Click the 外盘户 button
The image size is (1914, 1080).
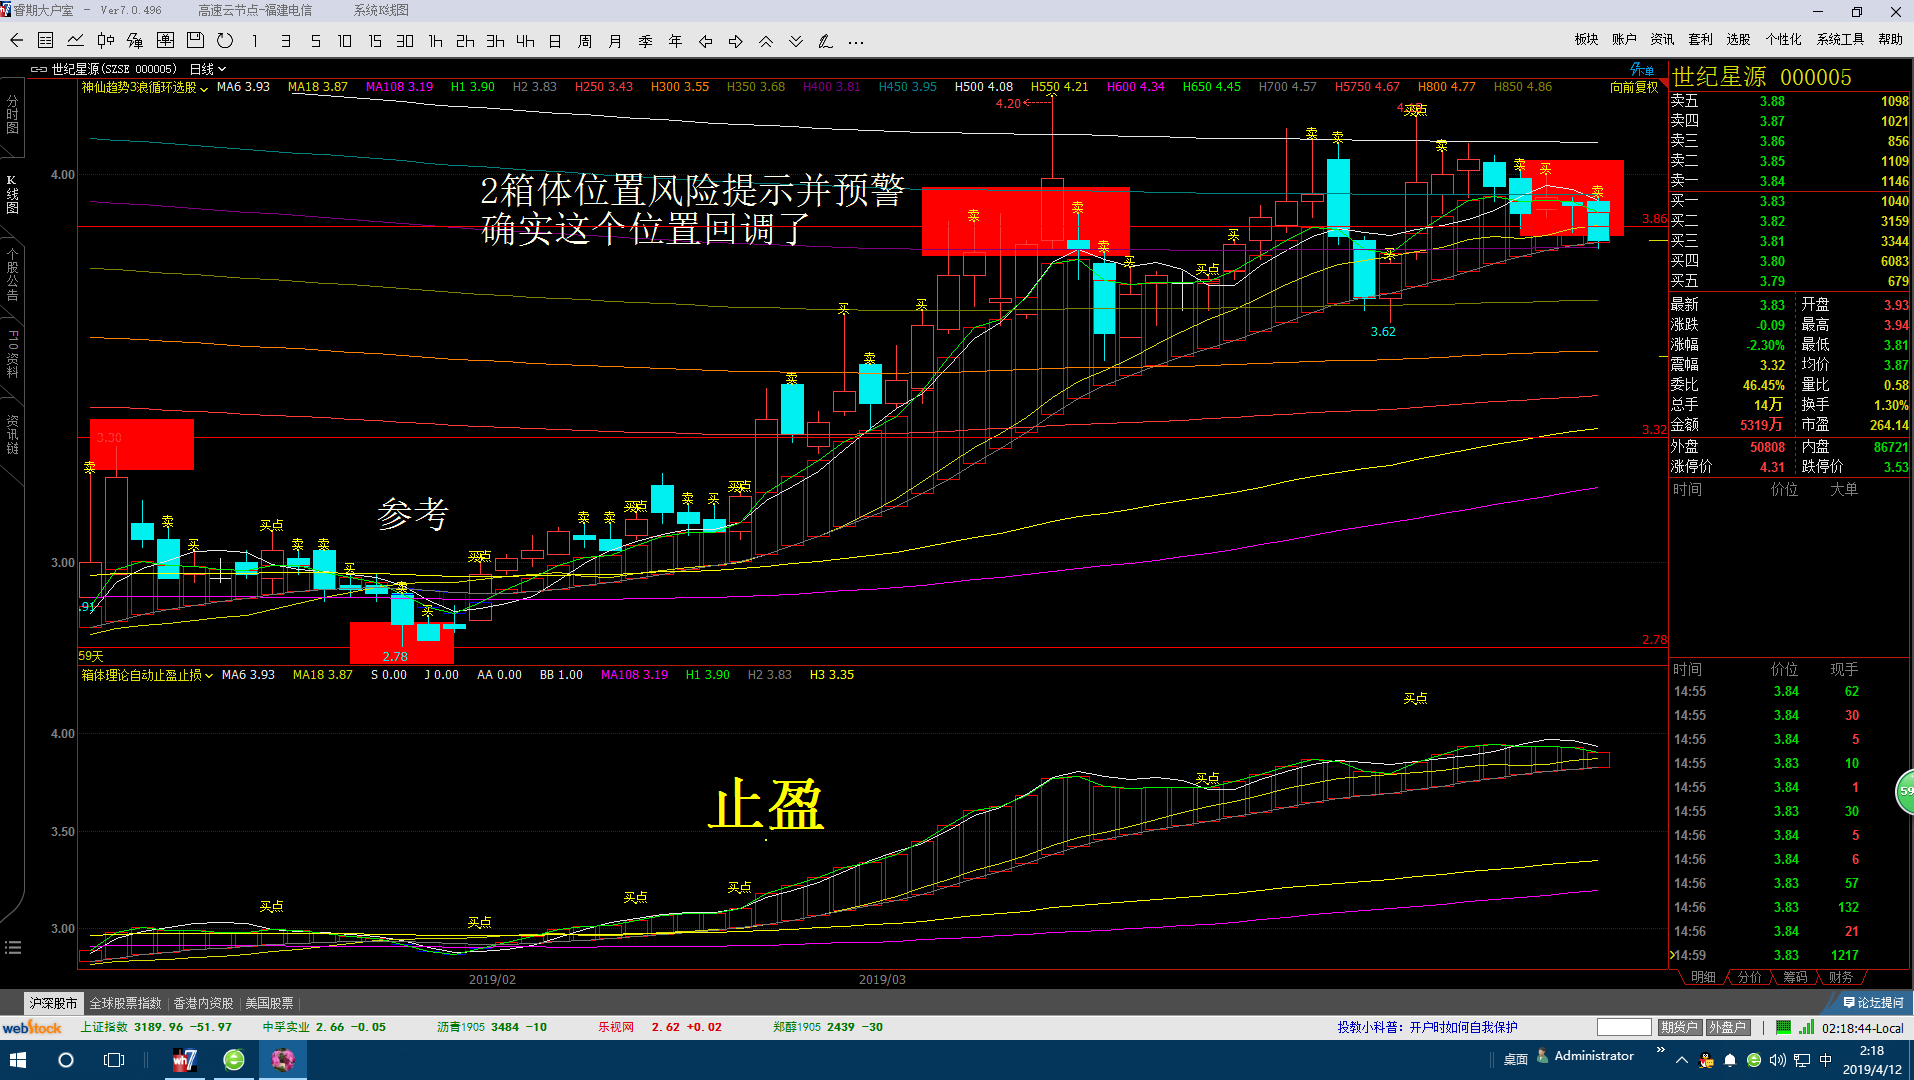(1727, 1027)
